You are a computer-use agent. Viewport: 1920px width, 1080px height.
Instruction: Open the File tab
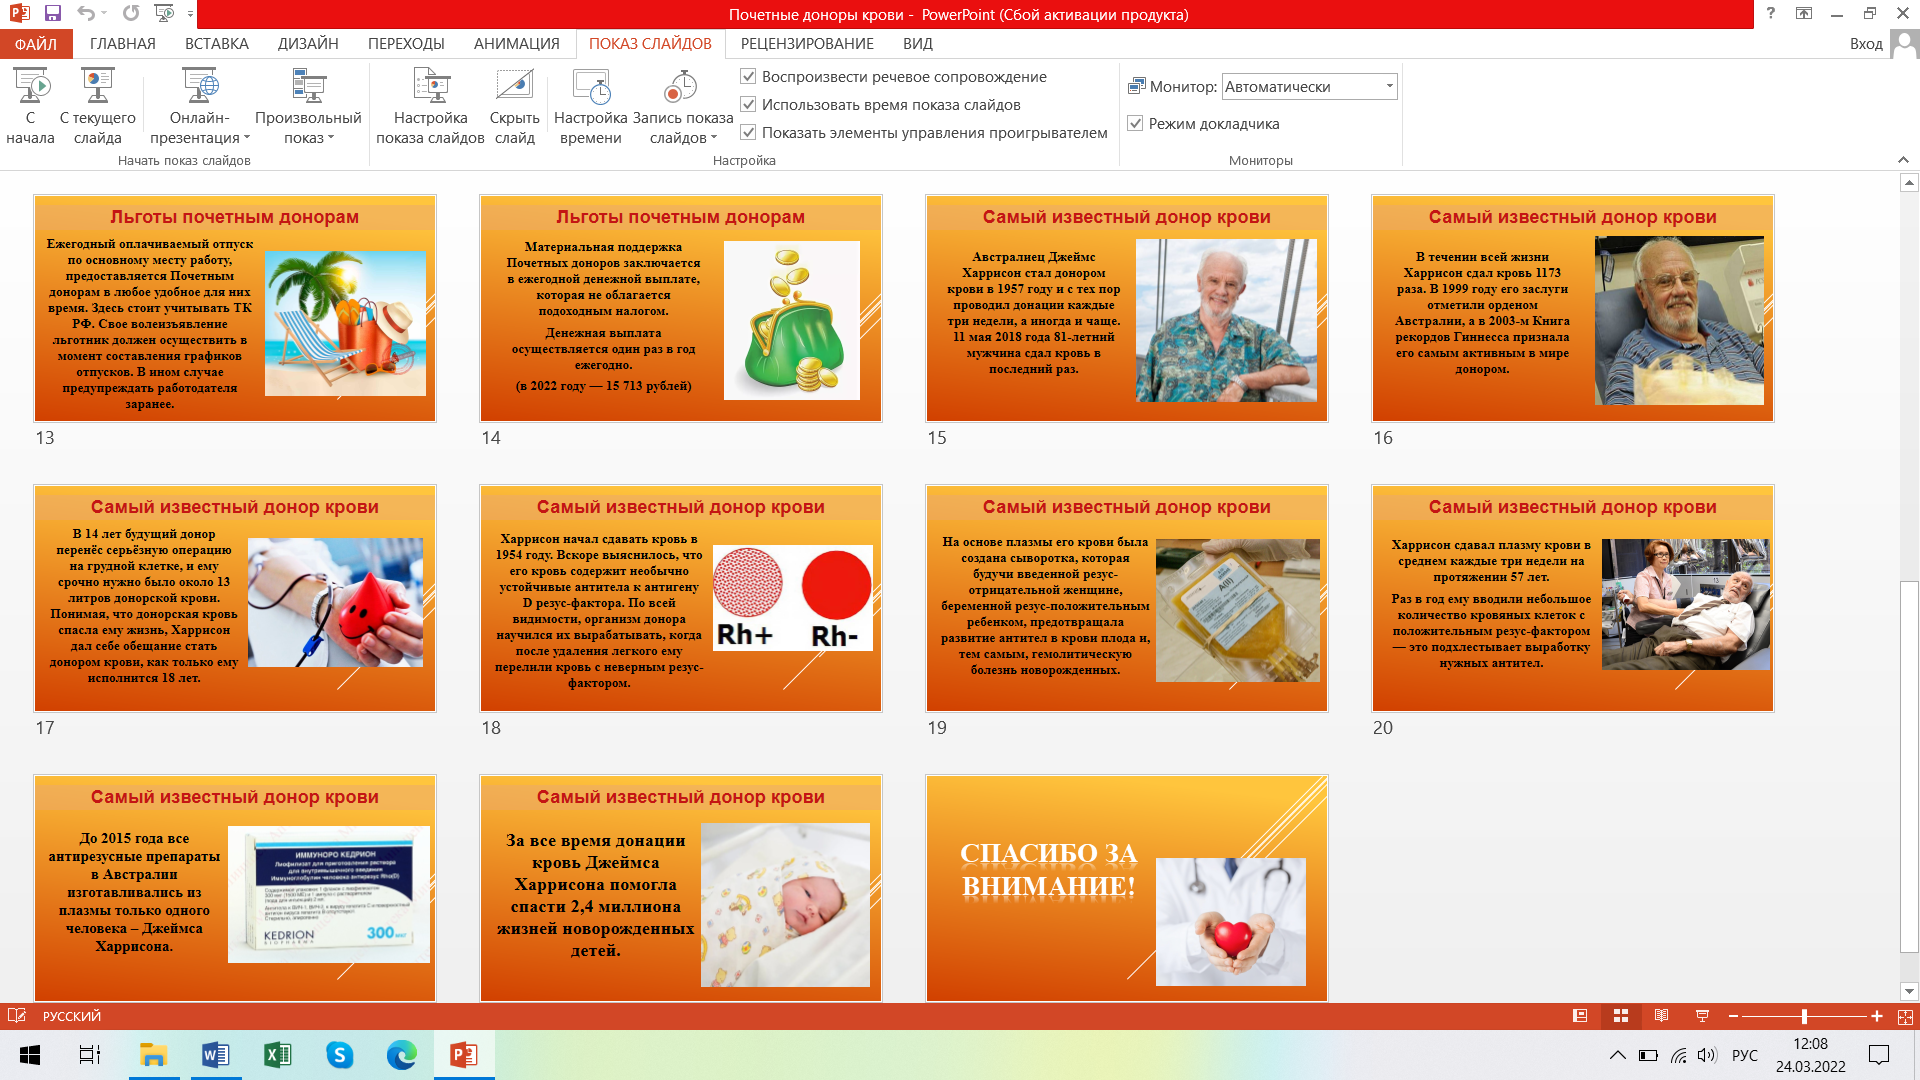point(36,44)
